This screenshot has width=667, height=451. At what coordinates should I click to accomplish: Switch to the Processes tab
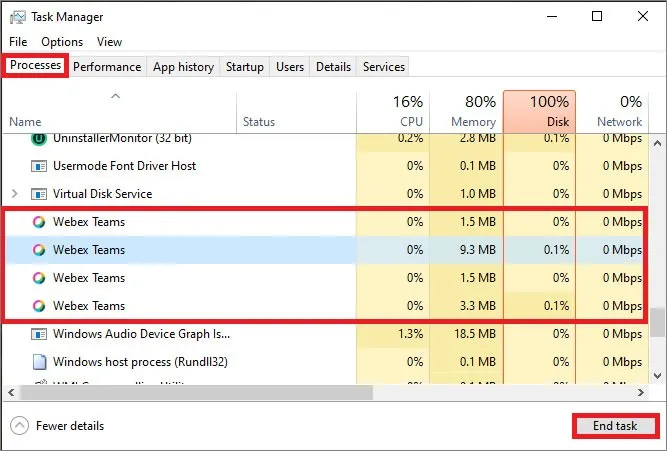click(35, 65)
